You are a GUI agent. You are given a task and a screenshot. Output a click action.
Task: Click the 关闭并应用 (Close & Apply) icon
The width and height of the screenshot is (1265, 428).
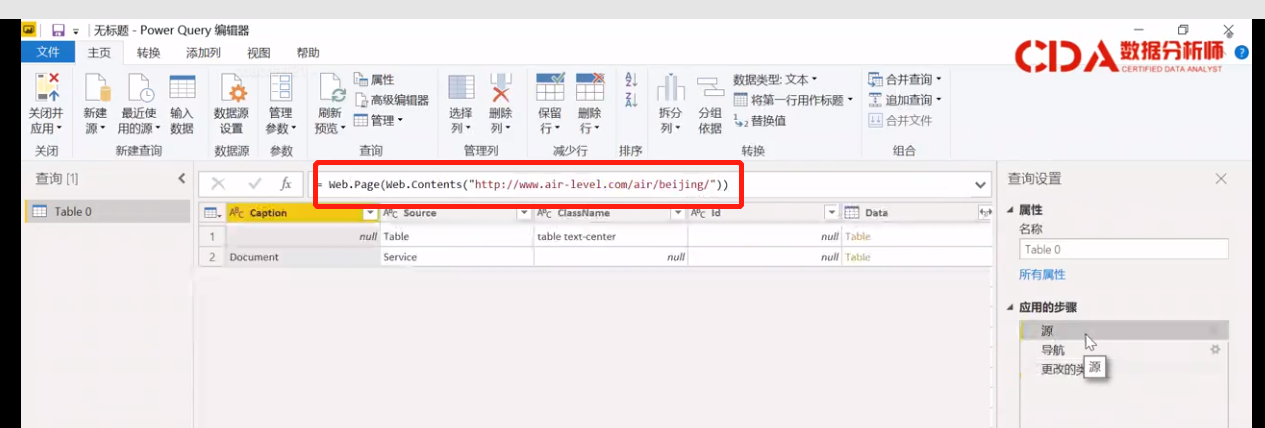click(47, 87)
